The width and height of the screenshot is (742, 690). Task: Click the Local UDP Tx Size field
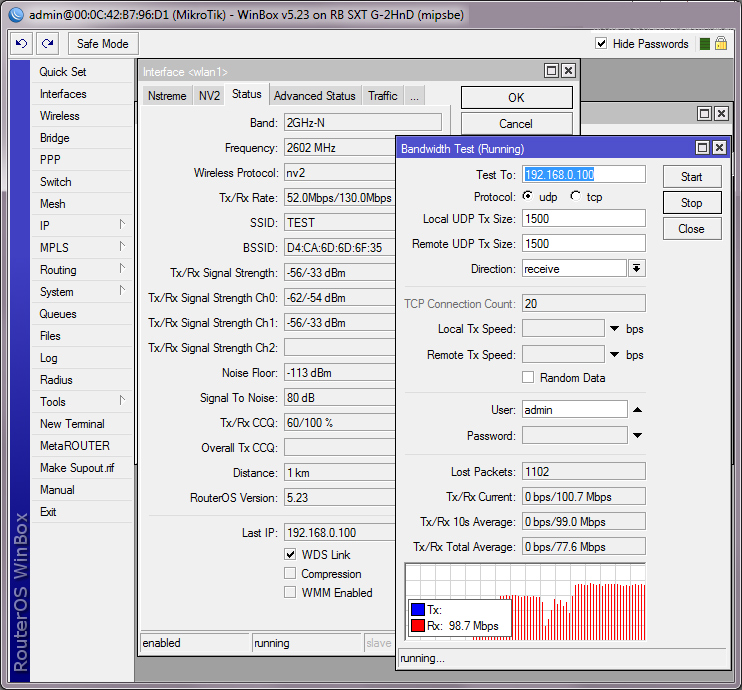[x=583, y=218]
